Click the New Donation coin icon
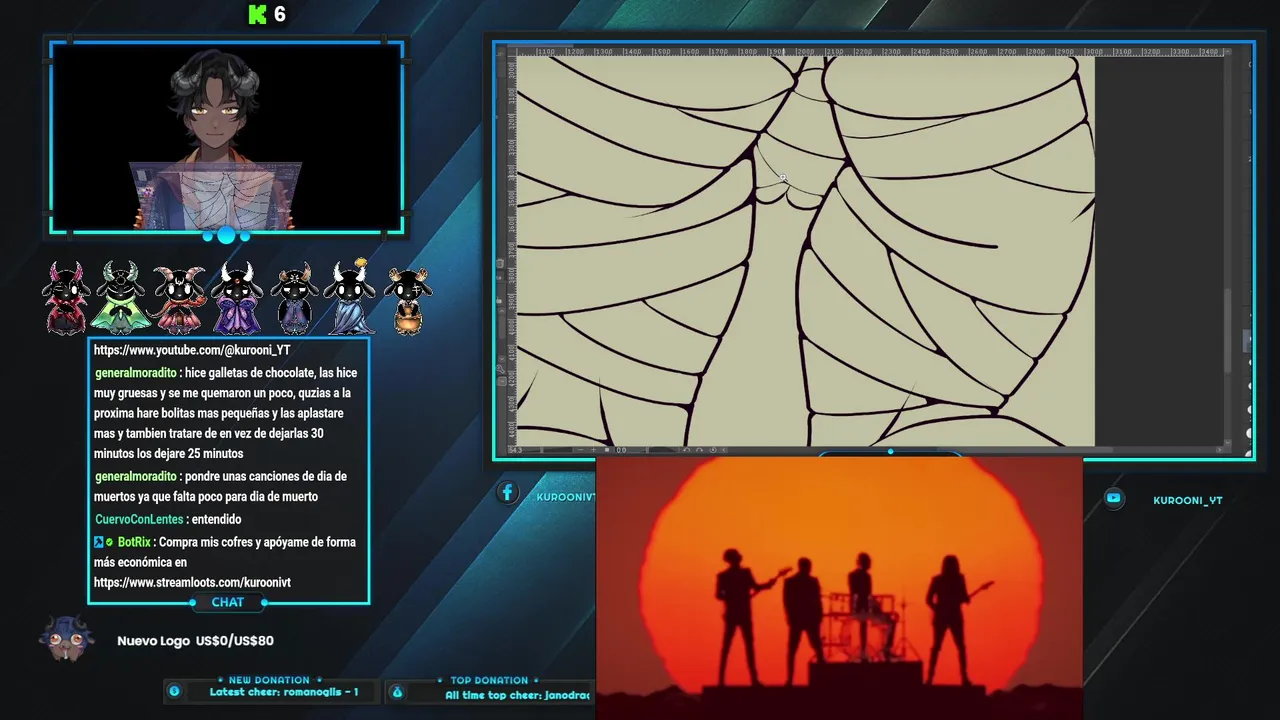Image resolution: width=1280 pixels, height=720 pixels. [x=174, y=691]
